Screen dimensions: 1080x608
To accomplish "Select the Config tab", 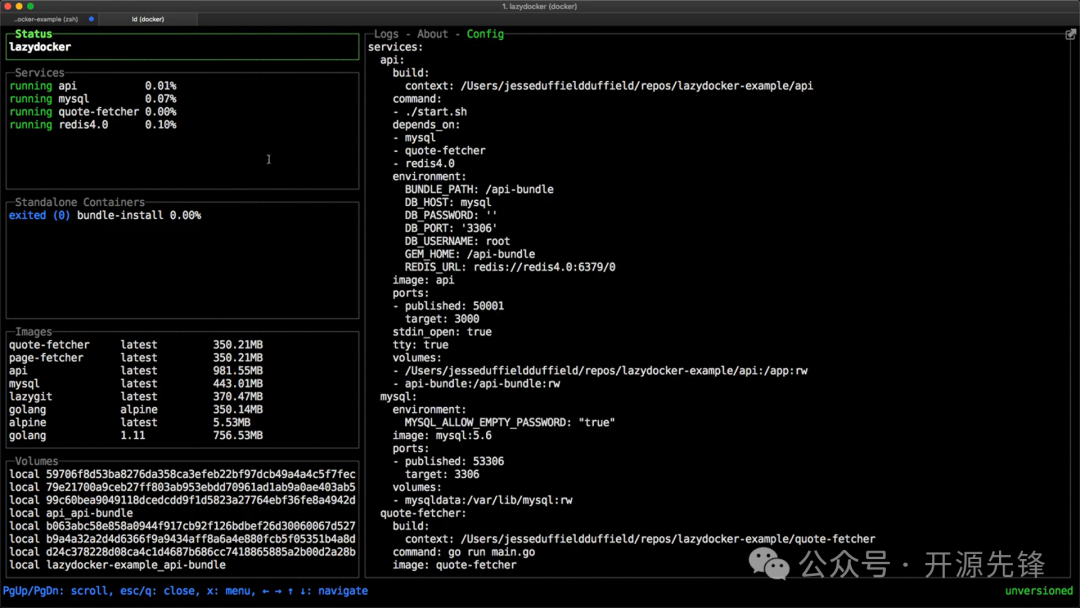I will [x=485, y=34].
